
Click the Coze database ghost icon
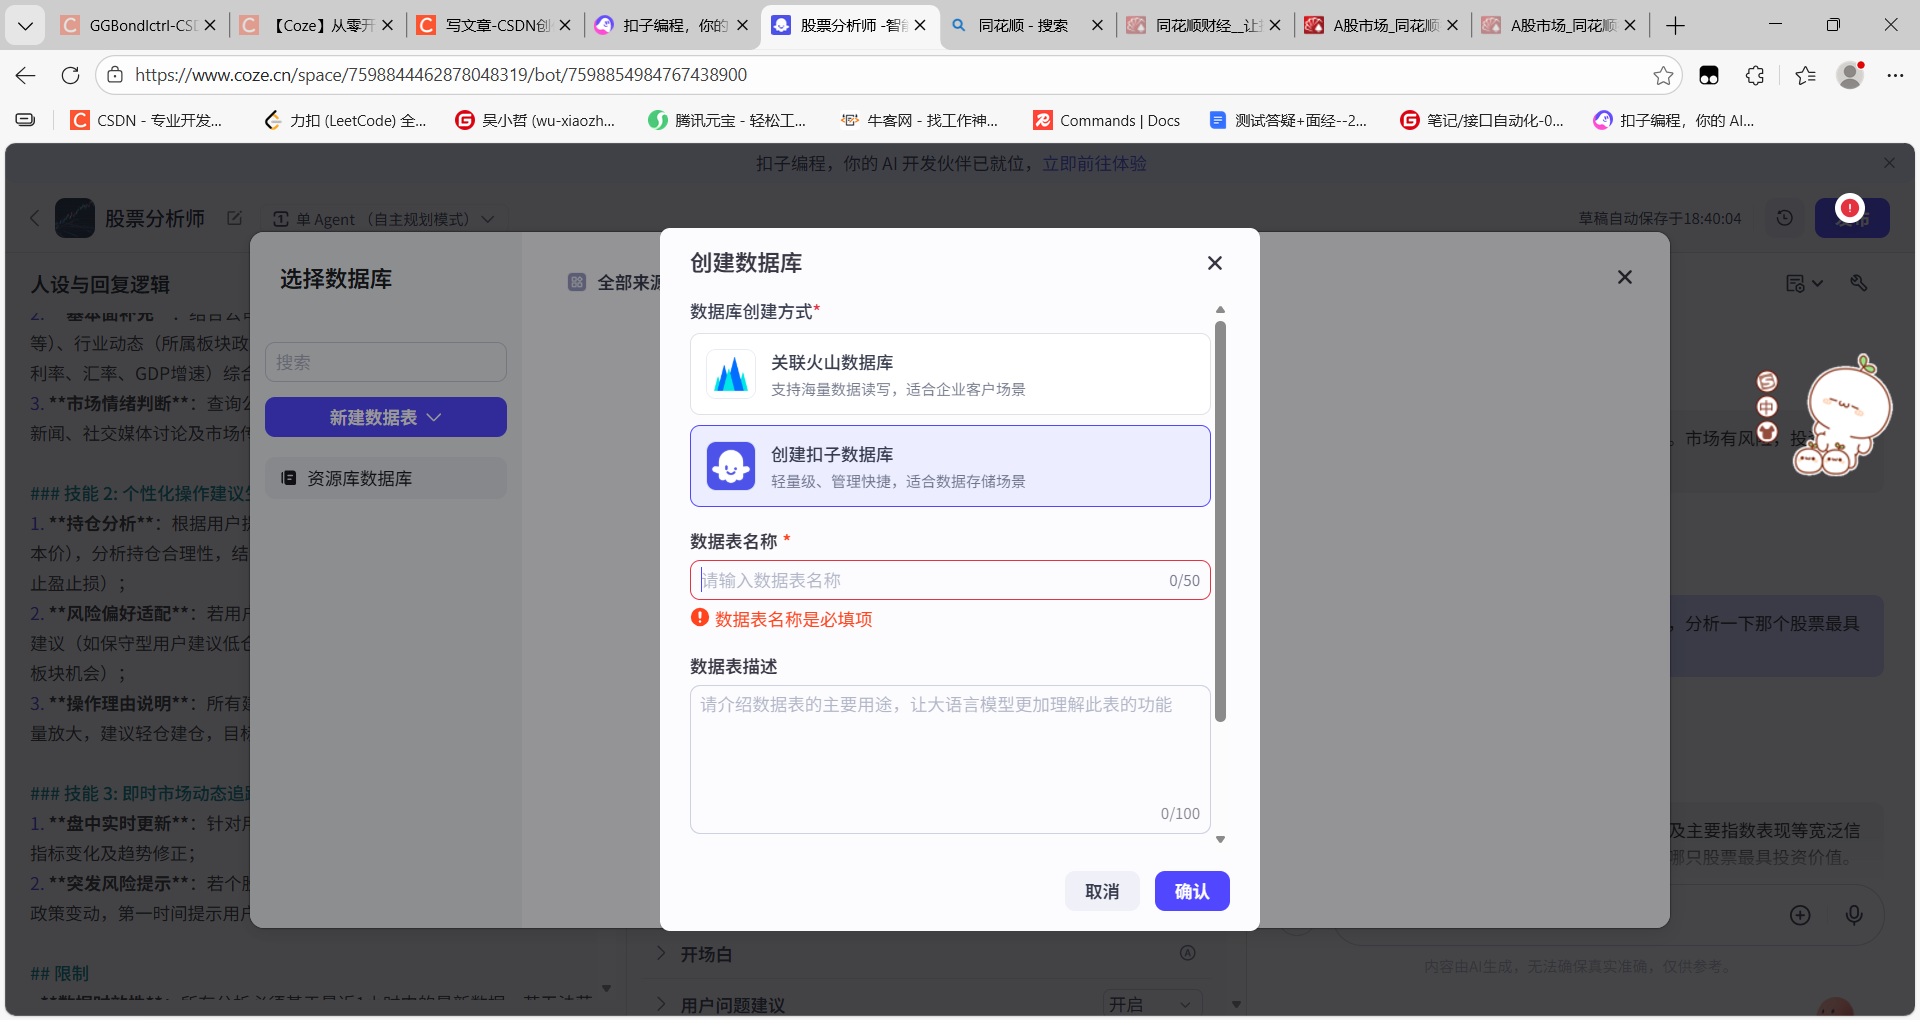731,466
